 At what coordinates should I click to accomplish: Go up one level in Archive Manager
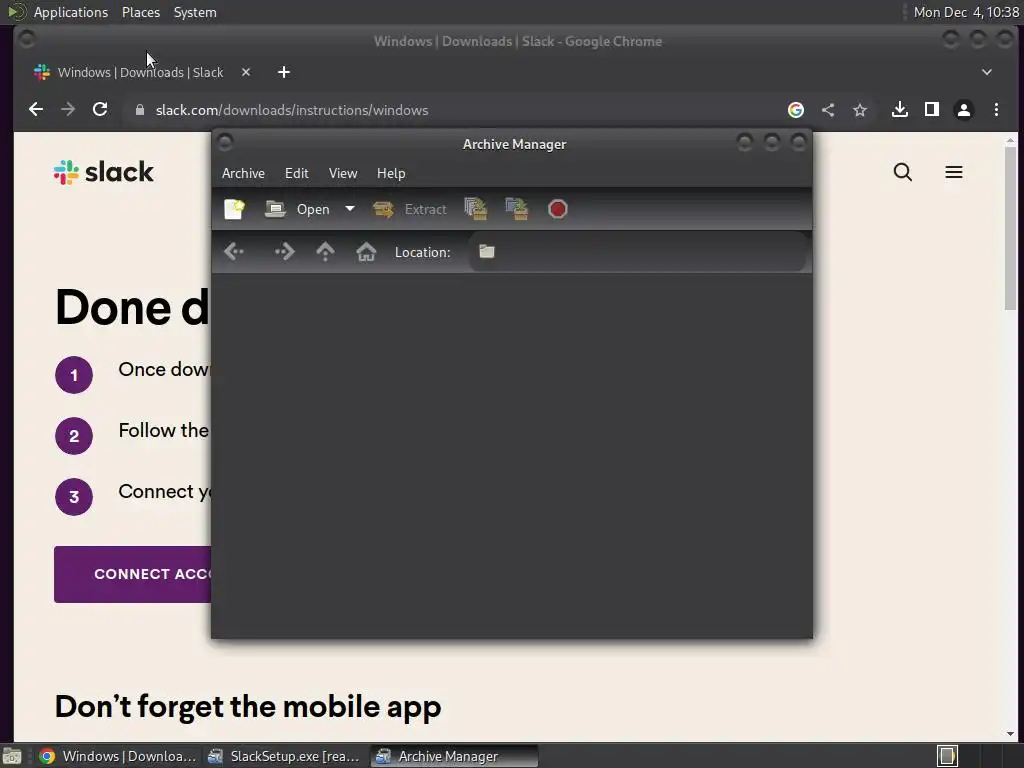point(325,252)
